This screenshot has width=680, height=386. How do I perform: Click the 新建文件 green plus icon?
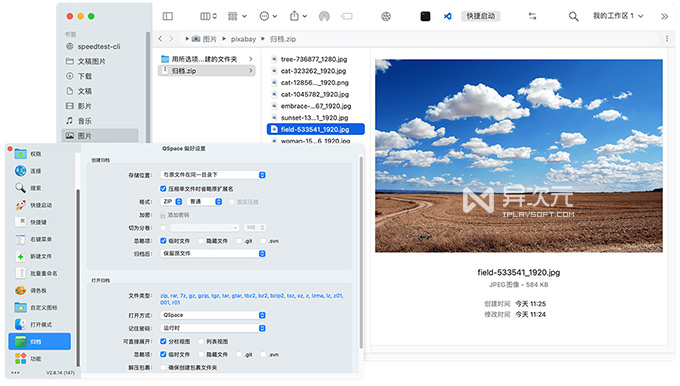(x=20, y=256)
